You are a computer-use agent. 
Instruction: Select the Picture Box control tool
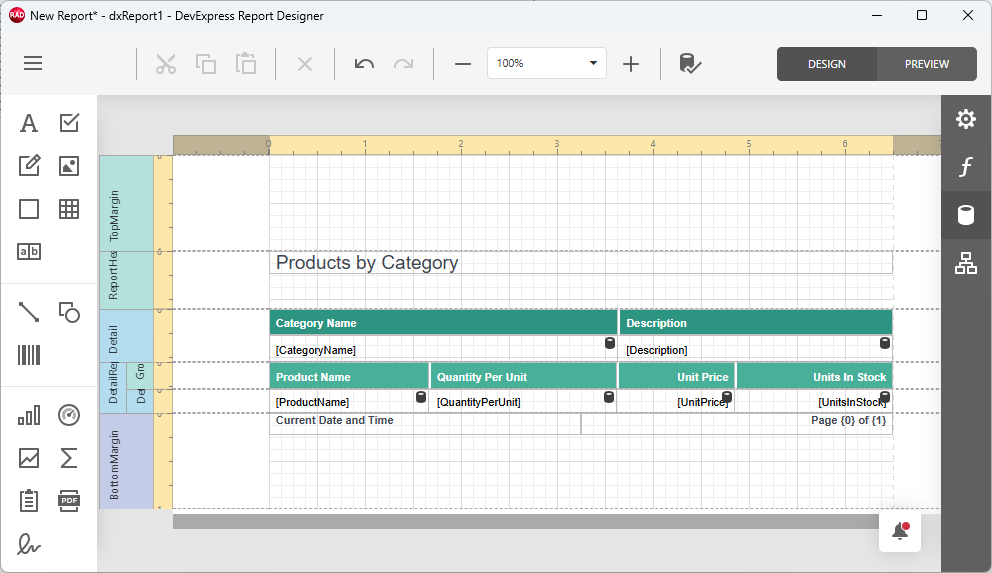pos(69,166)
